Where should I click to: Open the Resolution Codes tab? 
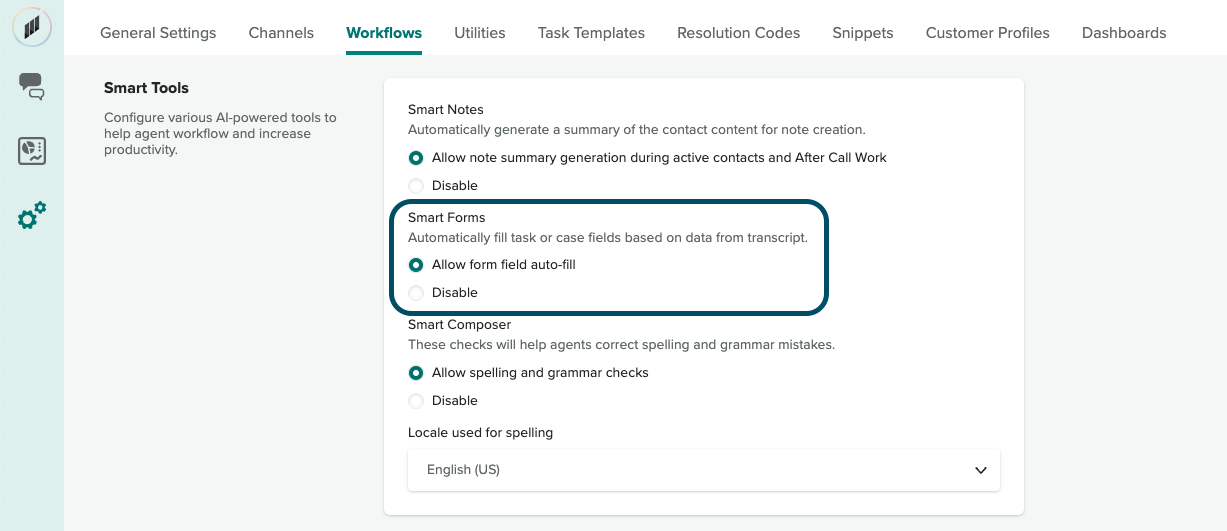[738, 33]
